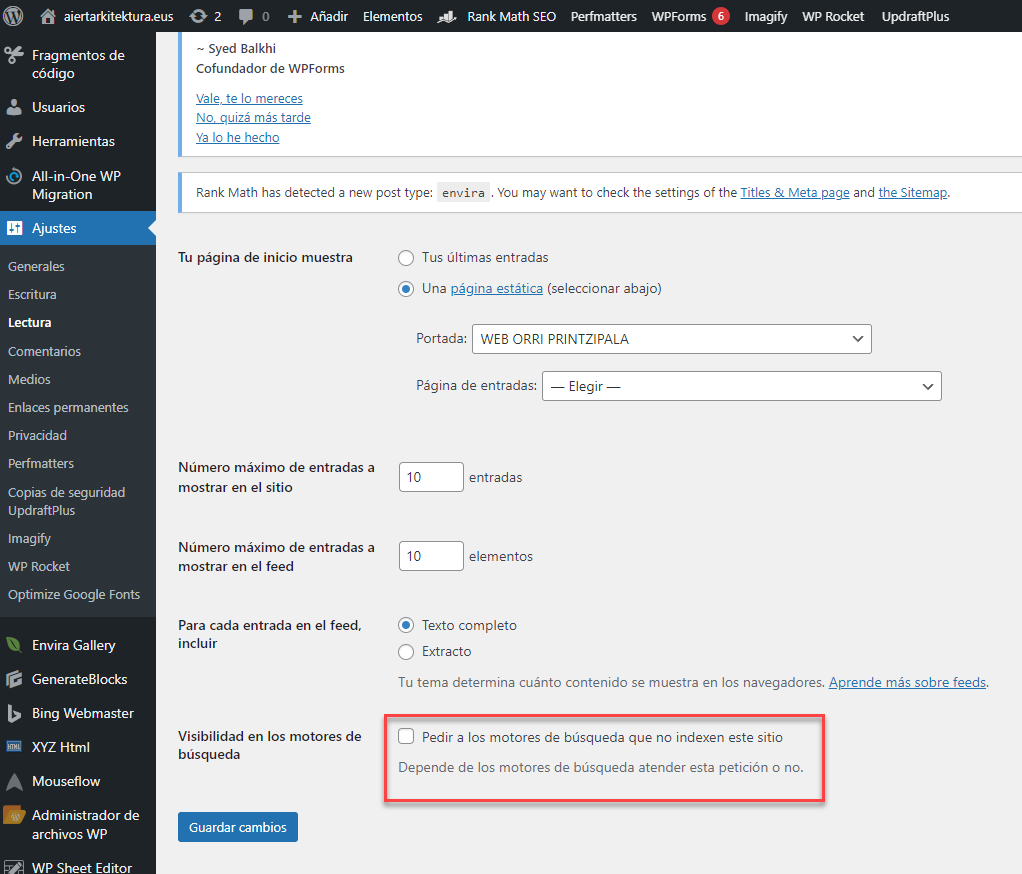Click the GenerateBlocks icon
The width and height of the screenshot is (1022, 874).
coord(14,679)
